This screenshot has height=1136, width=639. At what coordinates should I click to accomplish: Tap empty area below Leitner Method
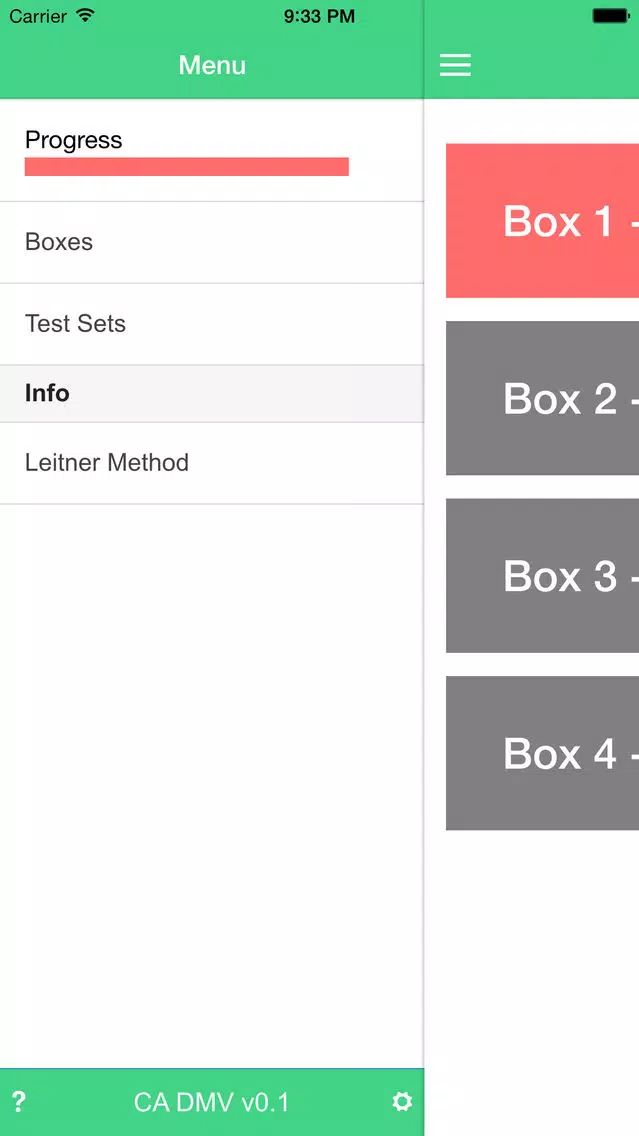212,786
